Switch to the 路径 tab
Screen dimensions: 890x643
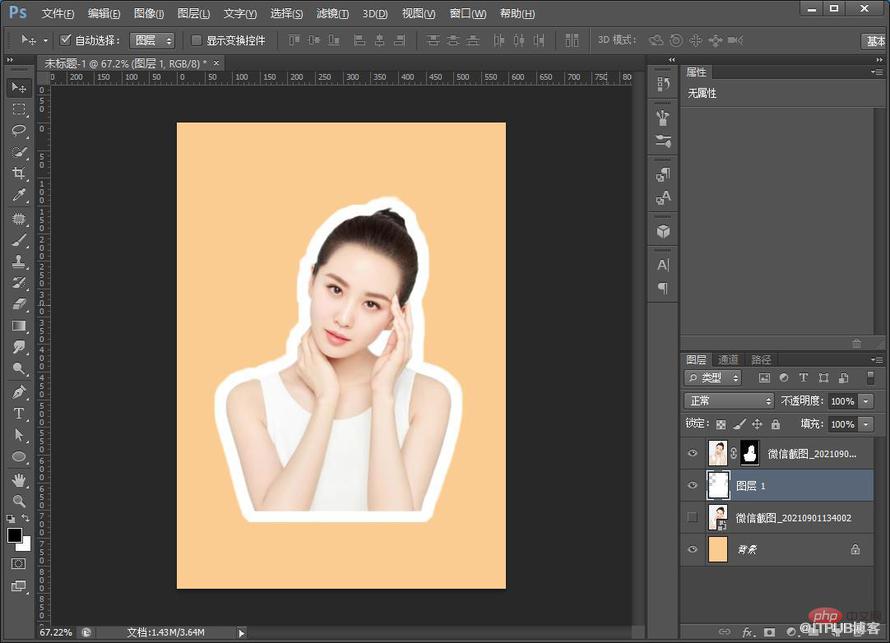[x=761, y=359]
